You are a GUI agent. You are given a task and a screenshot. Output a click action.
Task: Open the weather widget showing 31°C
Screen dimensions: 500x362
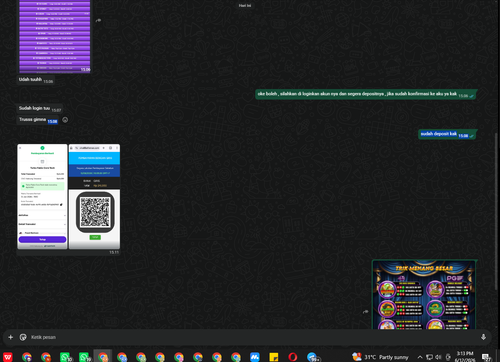(x=380, y=357)
